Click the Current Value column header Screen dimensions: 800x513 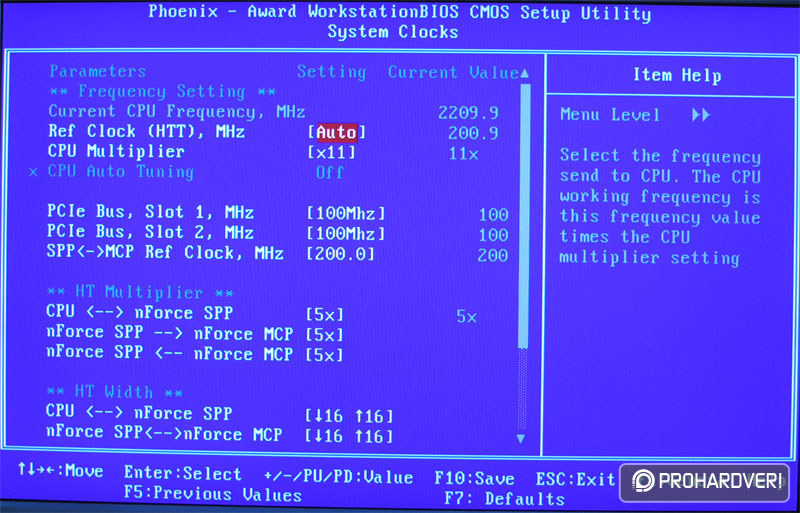click(453, 72)
